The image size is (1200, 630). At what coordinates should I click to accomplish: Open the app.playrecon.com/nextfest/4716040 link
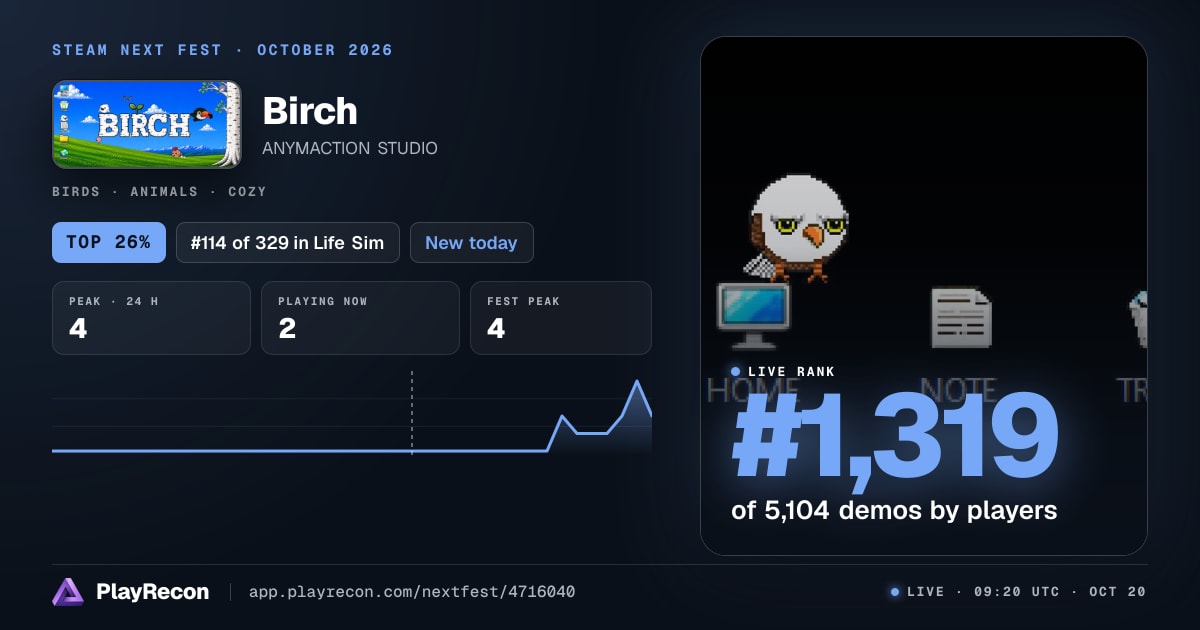(412, 592)
